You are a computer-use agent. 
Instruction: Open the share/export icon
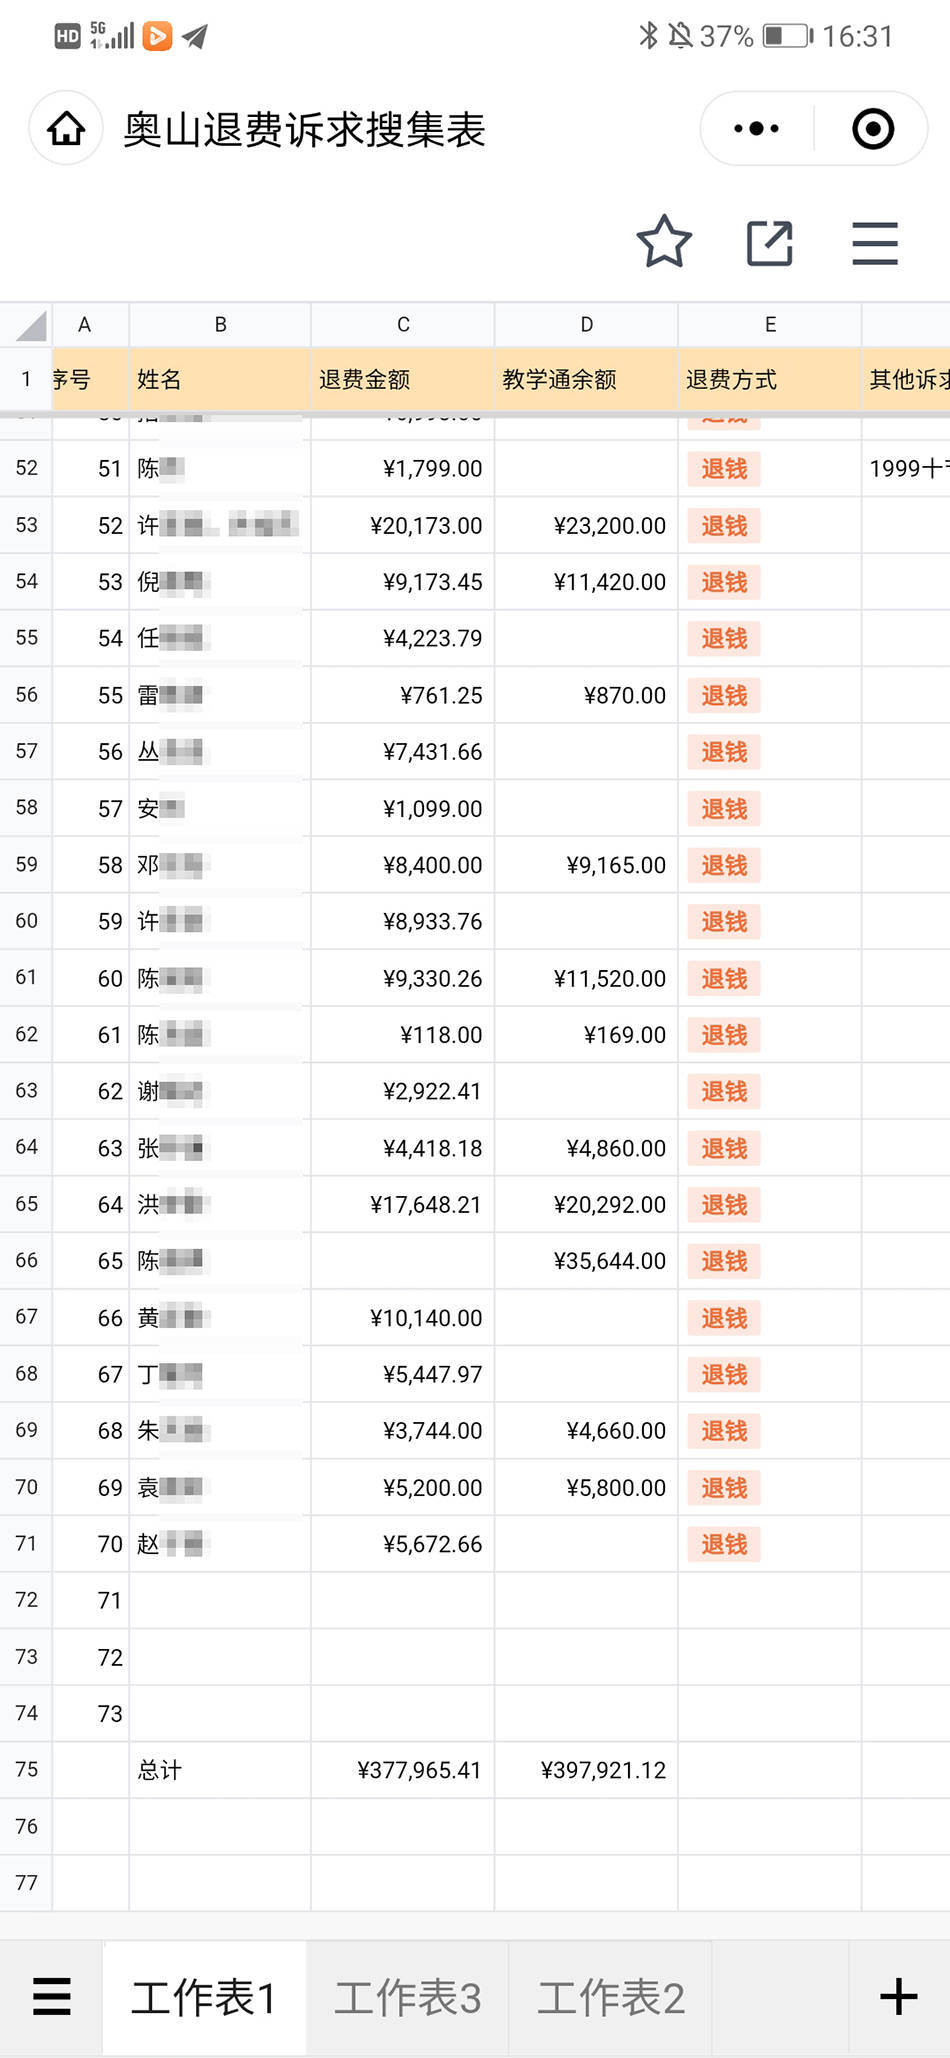770,242
